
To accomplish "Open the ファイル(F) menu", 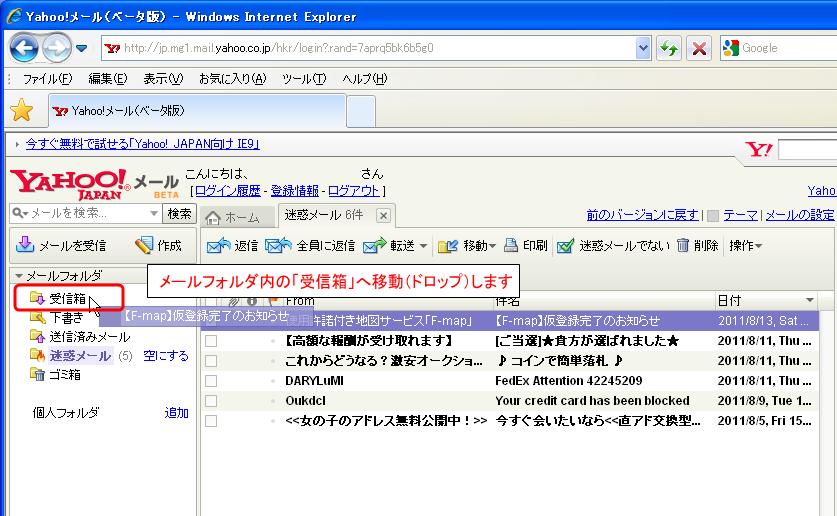I will click(x=47, y=79).
